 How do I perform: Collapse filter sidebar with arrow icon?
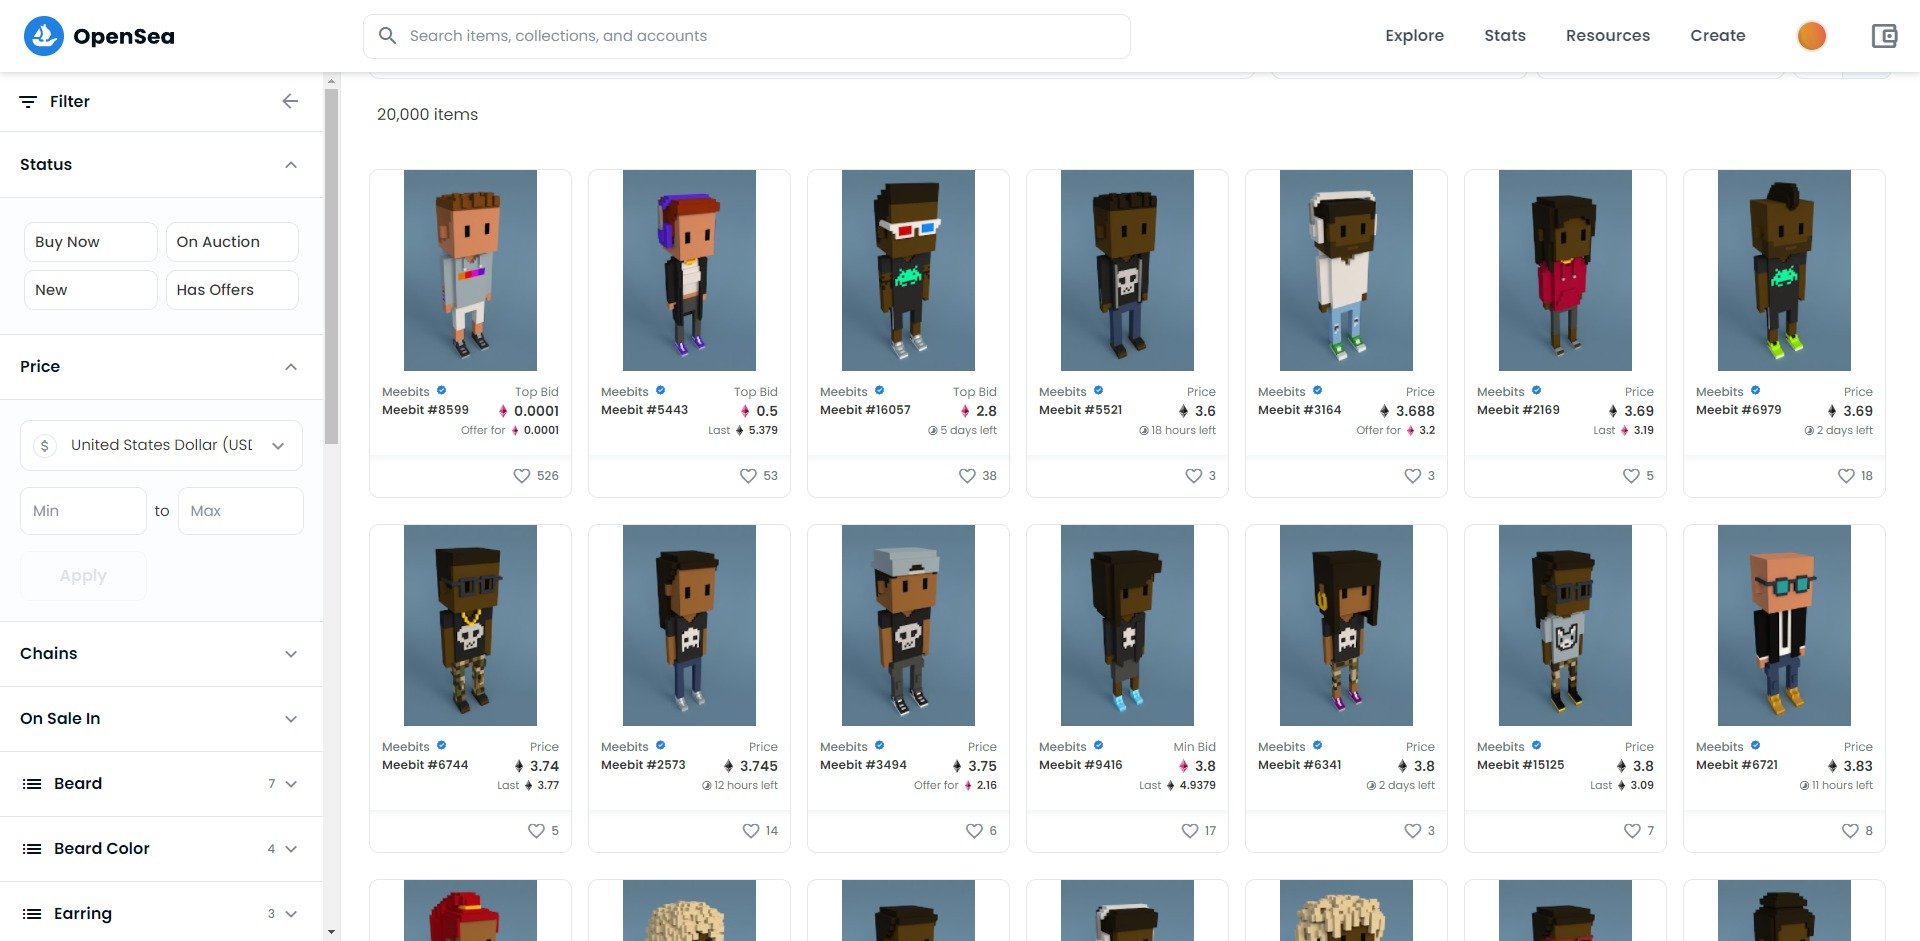point(290,101)
